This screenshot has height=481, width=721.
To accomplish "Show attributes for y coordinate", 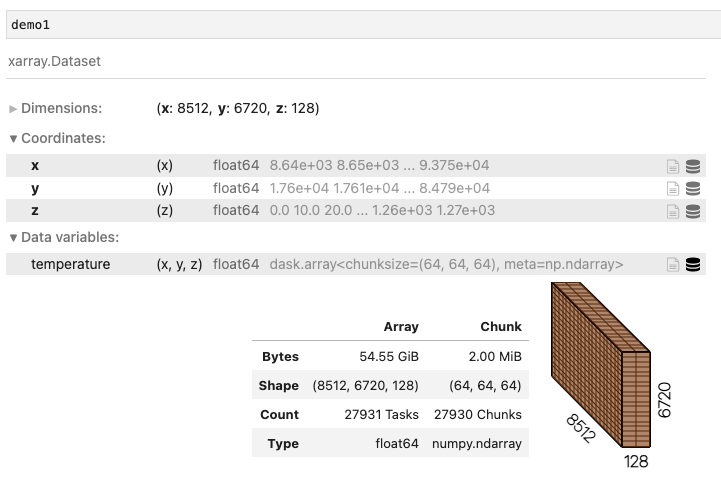I will click(x=673, y=188).
